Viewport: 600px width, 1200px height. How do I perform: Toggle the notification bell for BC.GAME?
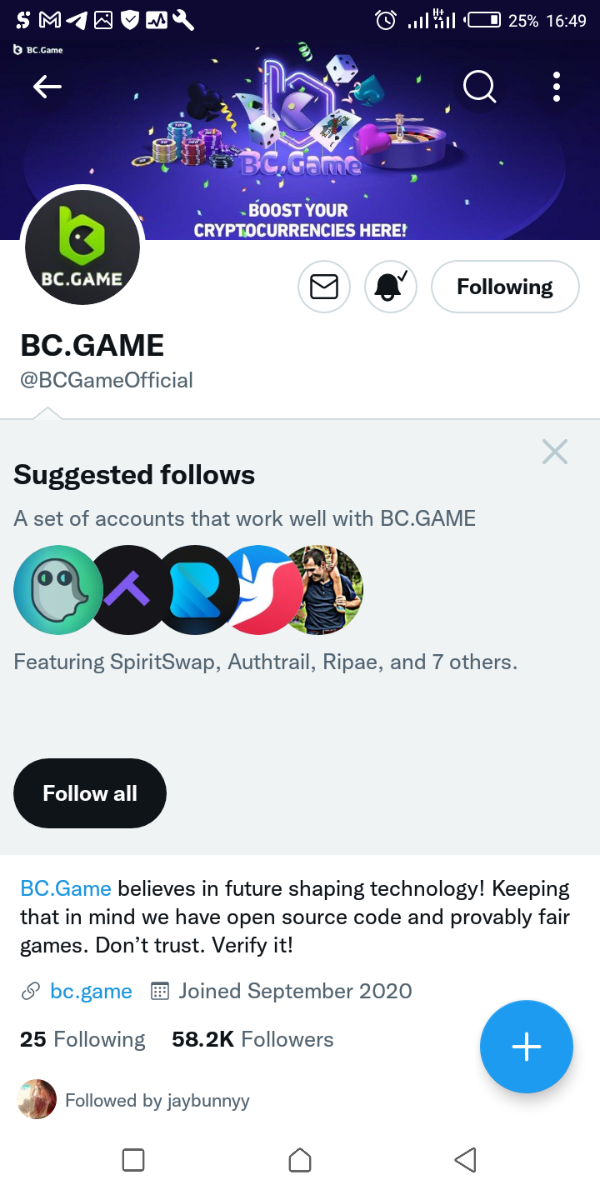click(390, 287)
